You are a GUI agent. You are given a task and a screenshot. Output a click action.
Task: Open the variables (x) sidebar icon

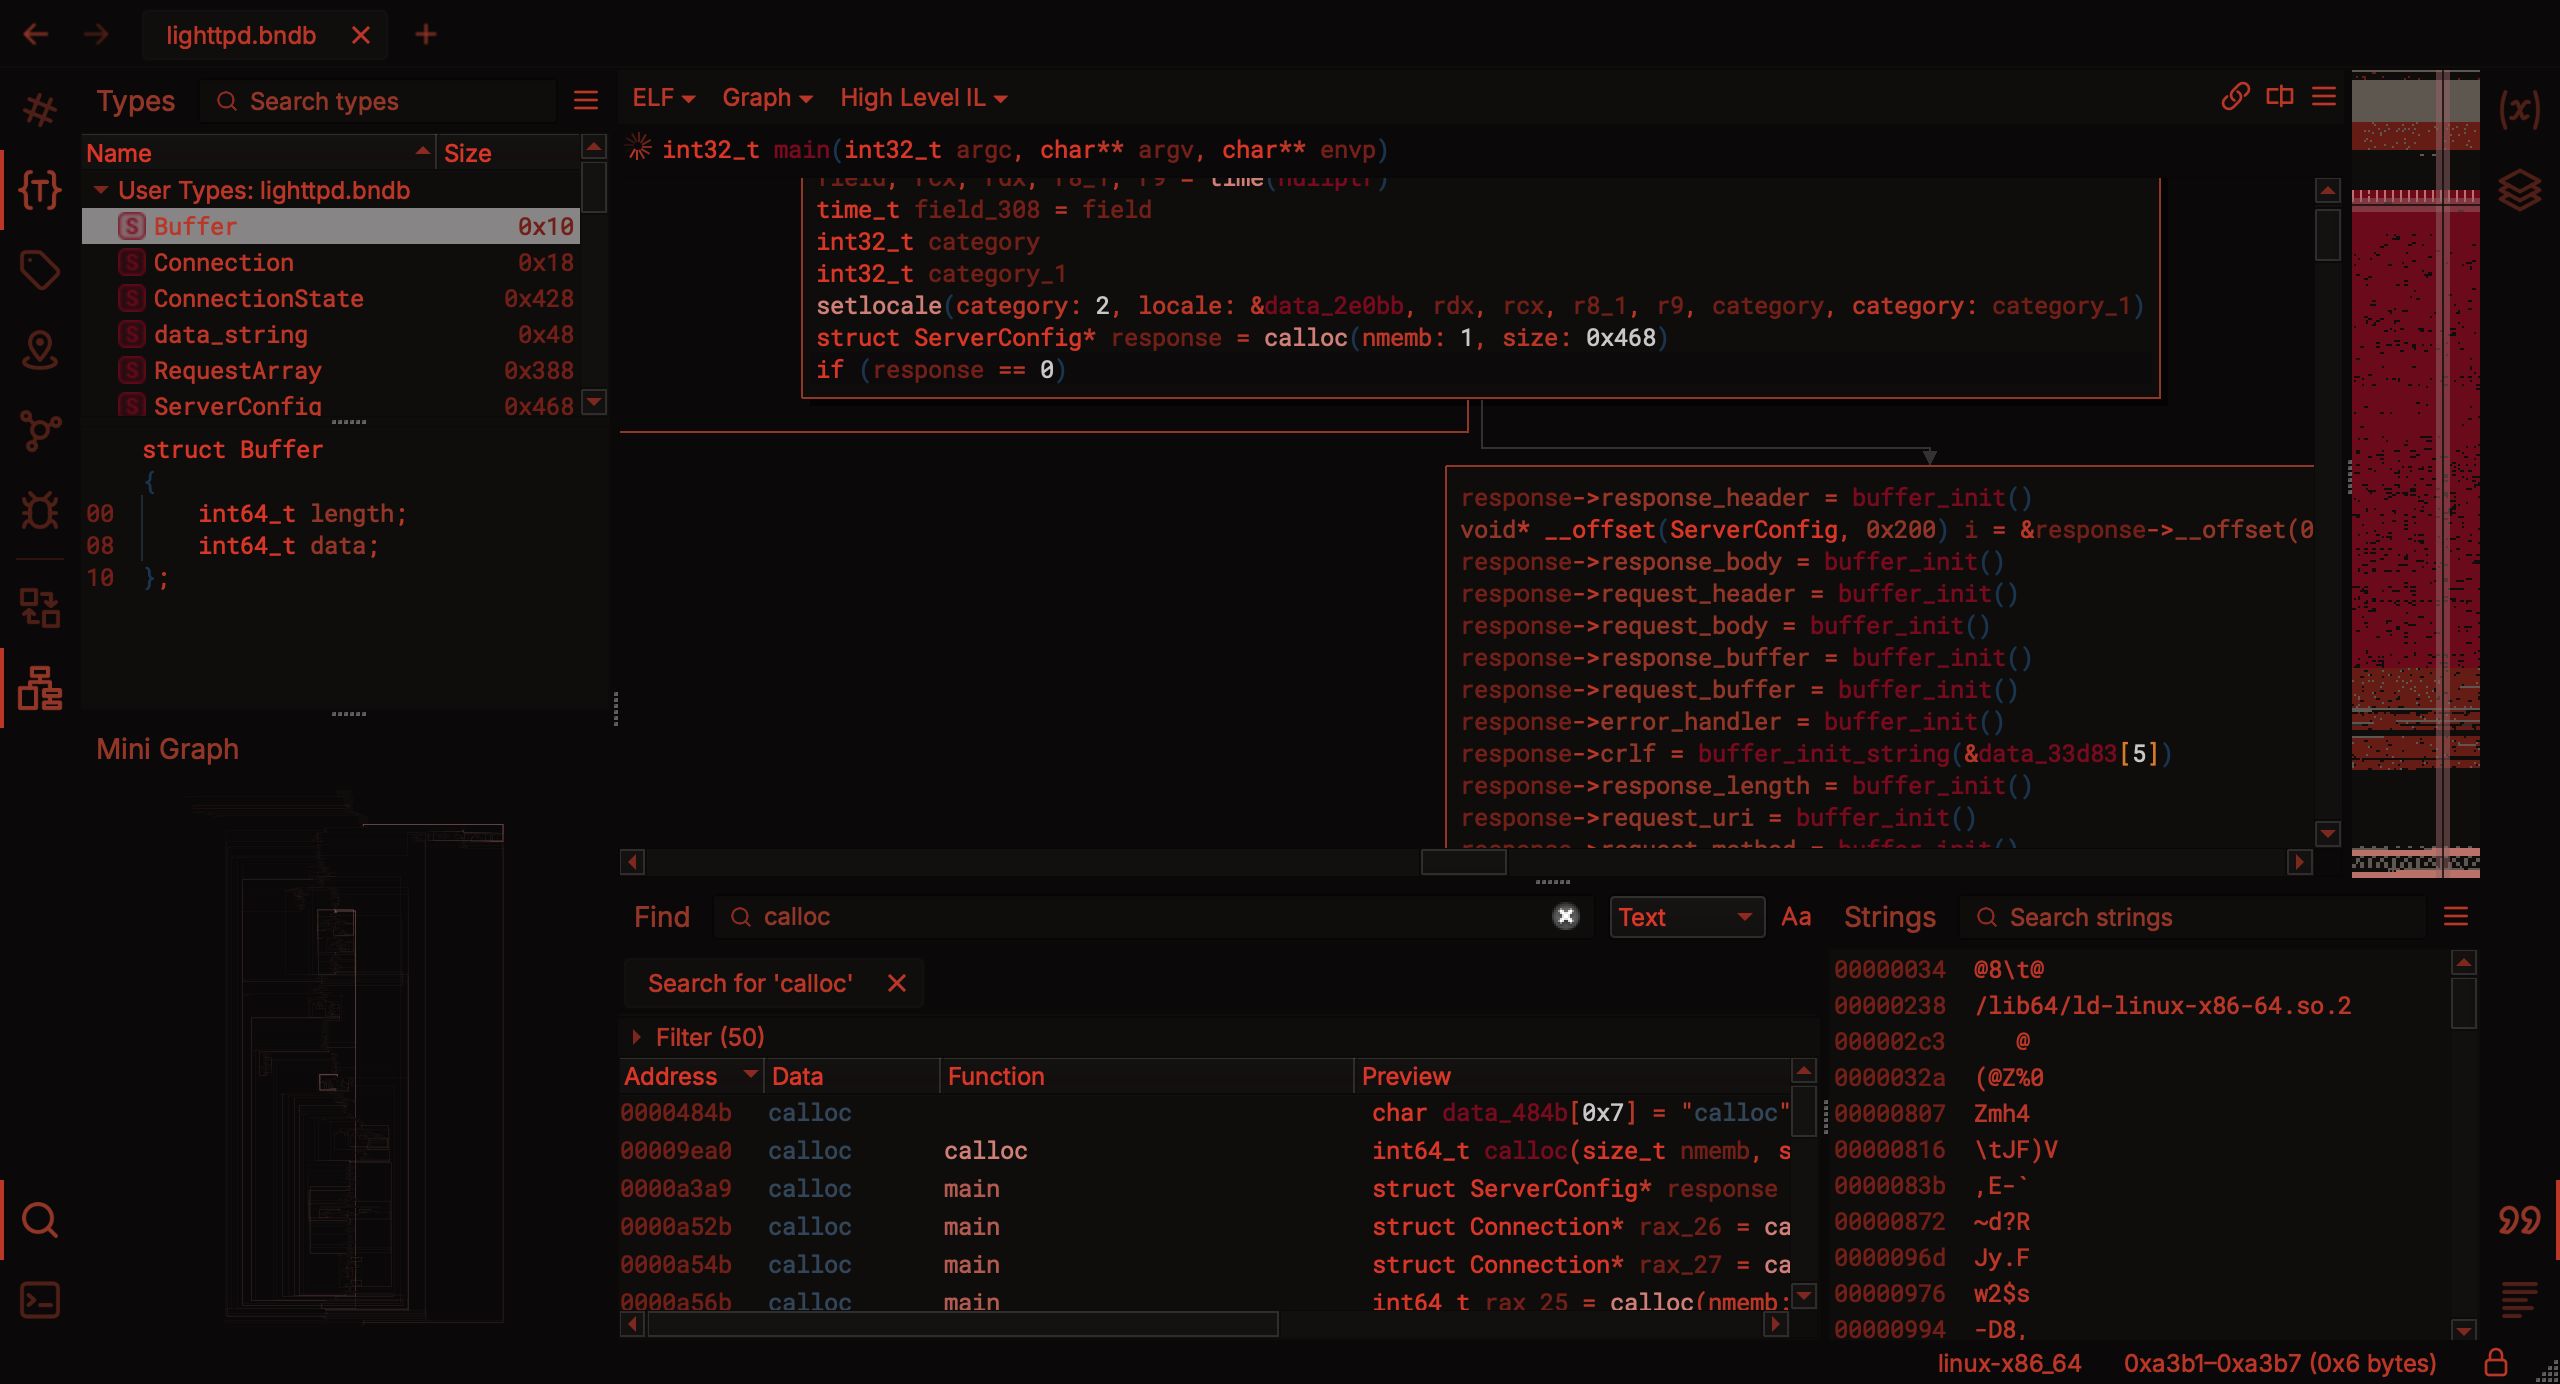[x=2519, y=108]
